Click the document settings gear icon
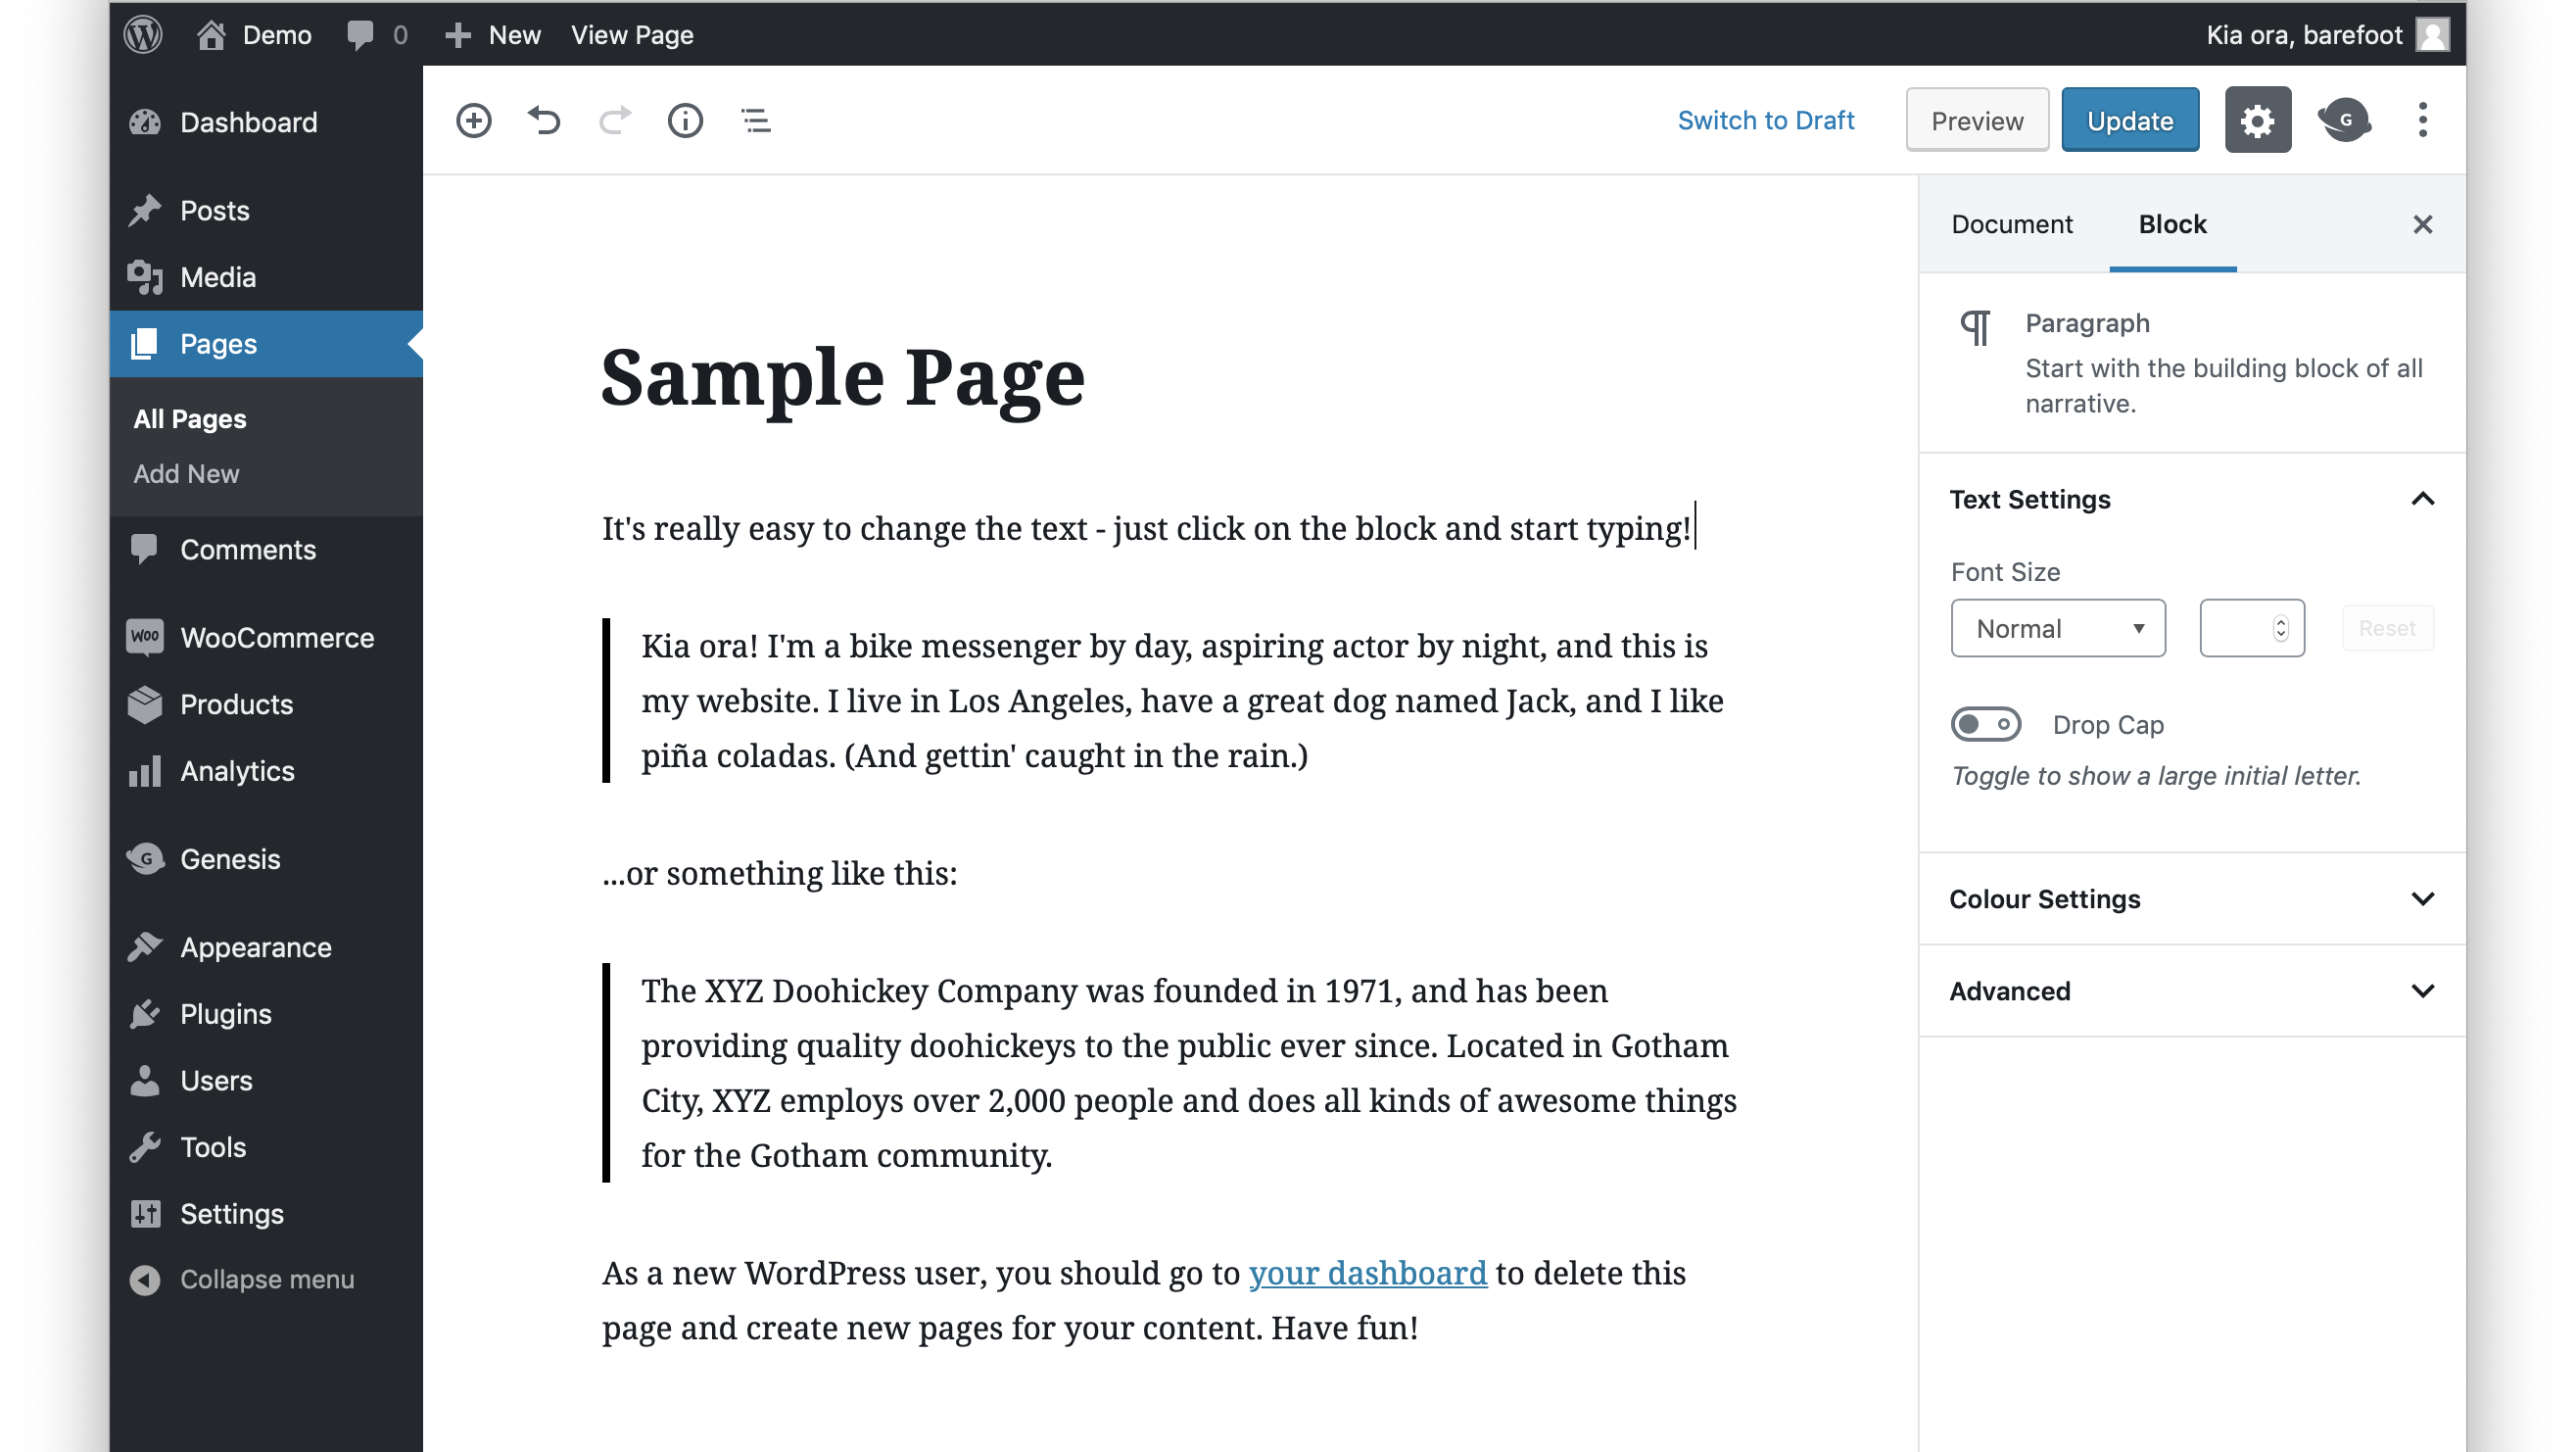The height and width of the screenshot is (1452, 2576). point(2258,119)
